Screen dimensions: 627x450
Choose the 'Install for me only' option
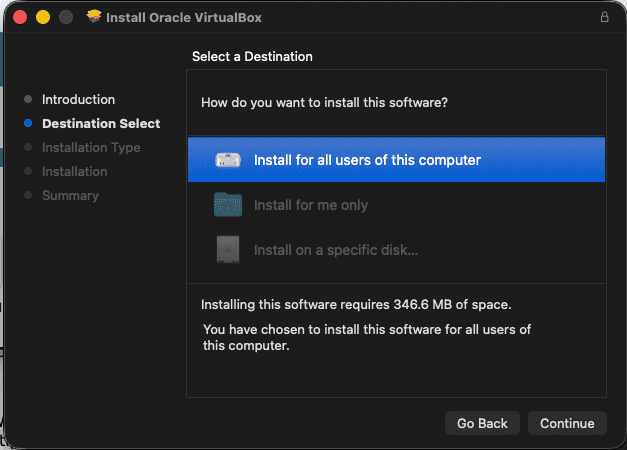(x=311, y=205)
